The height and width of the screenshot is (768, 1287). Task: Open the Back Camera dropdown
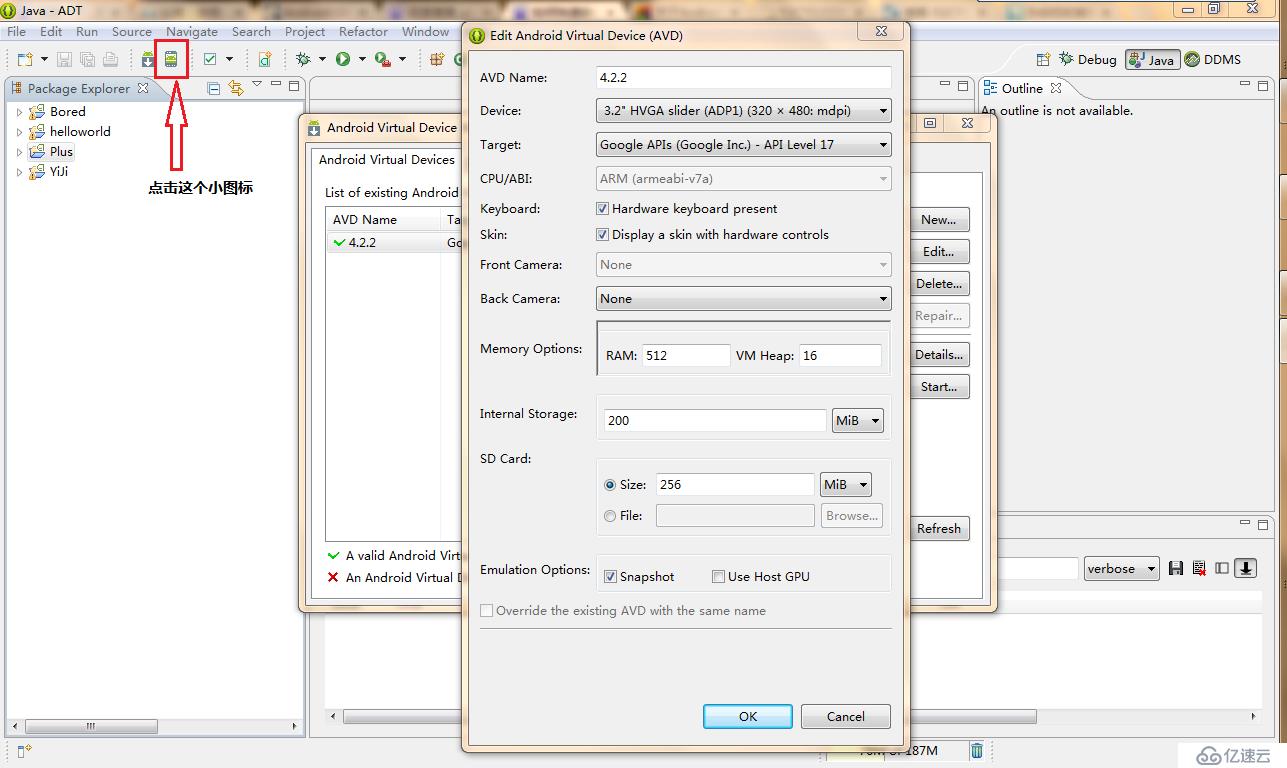tap(743, 299)
